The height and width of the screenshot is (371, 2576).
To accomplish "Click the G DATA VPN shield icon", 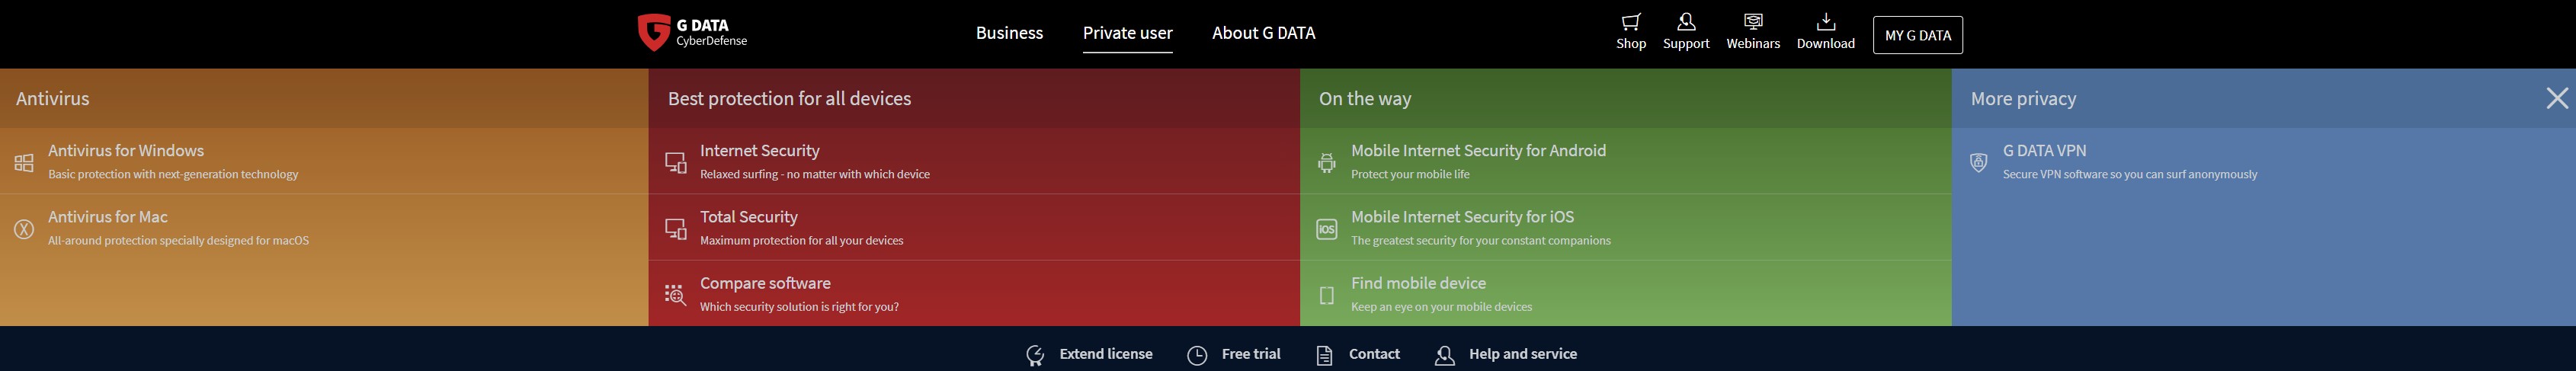I will click(x=1978, y=162).
